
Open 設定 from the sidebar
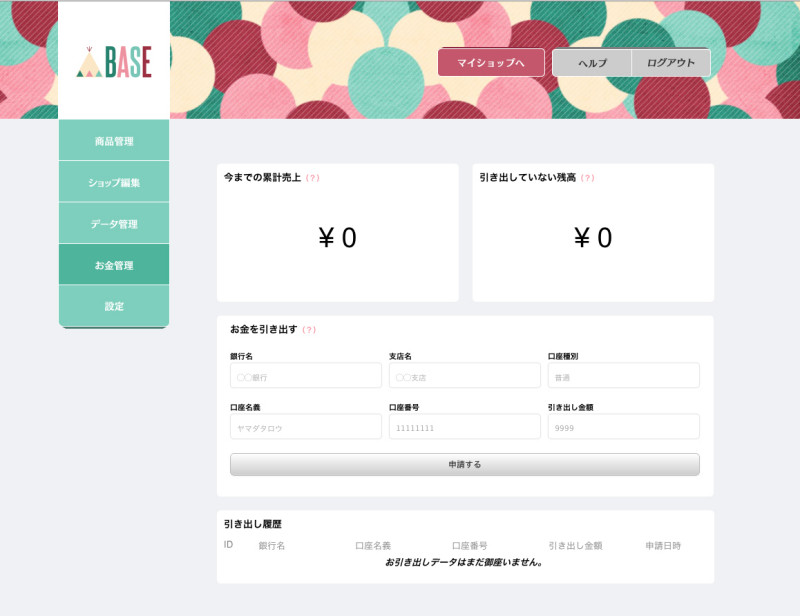(114, 306)
